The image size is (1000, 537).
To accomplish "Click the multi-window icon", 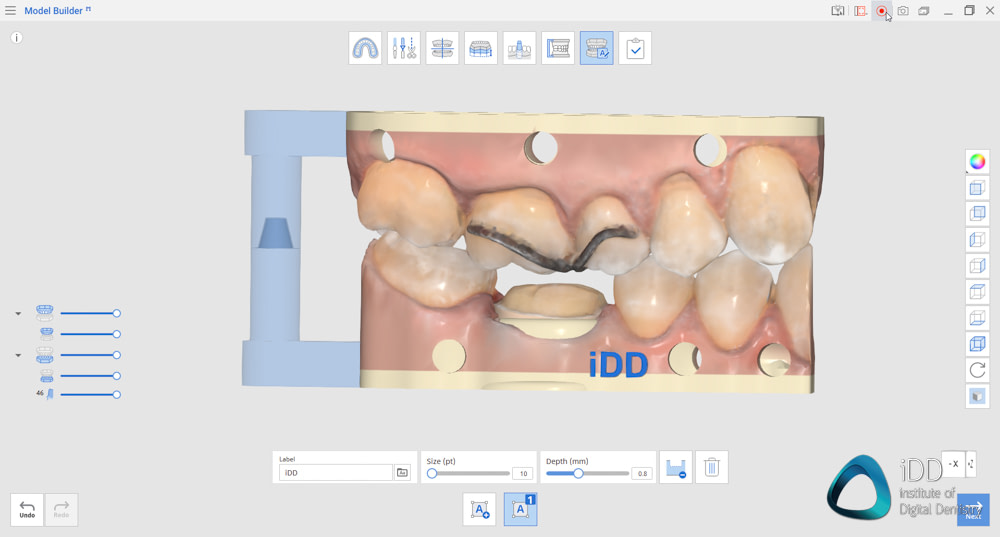I will click(924, 11).
